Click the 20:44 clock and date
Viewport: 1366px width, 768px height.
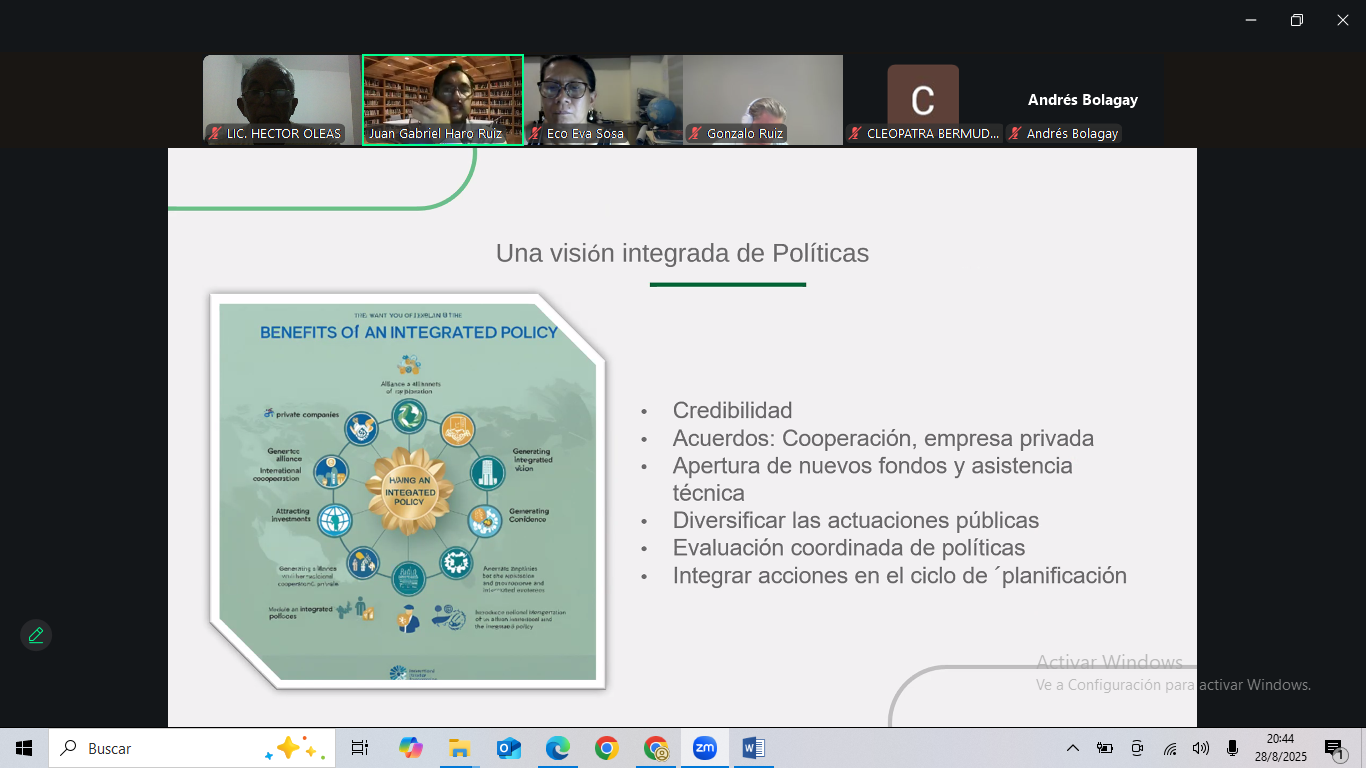(x=1279, y=748)
